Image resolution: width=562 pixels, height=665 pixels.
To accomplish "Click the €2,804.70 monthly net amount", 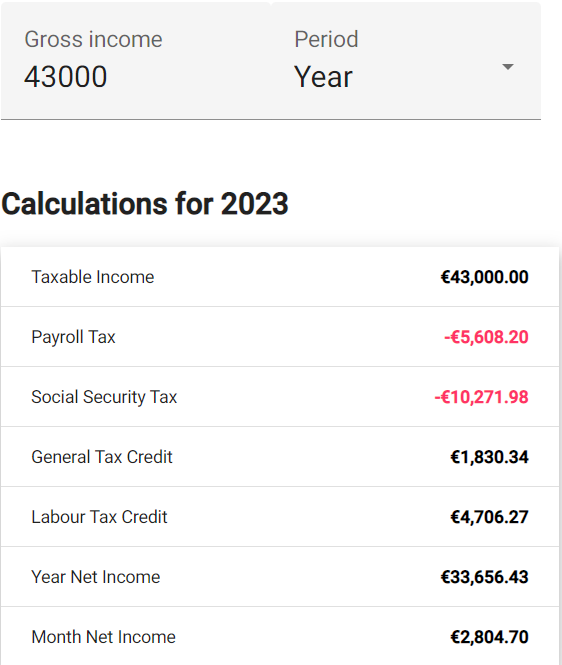I will 489,637.
